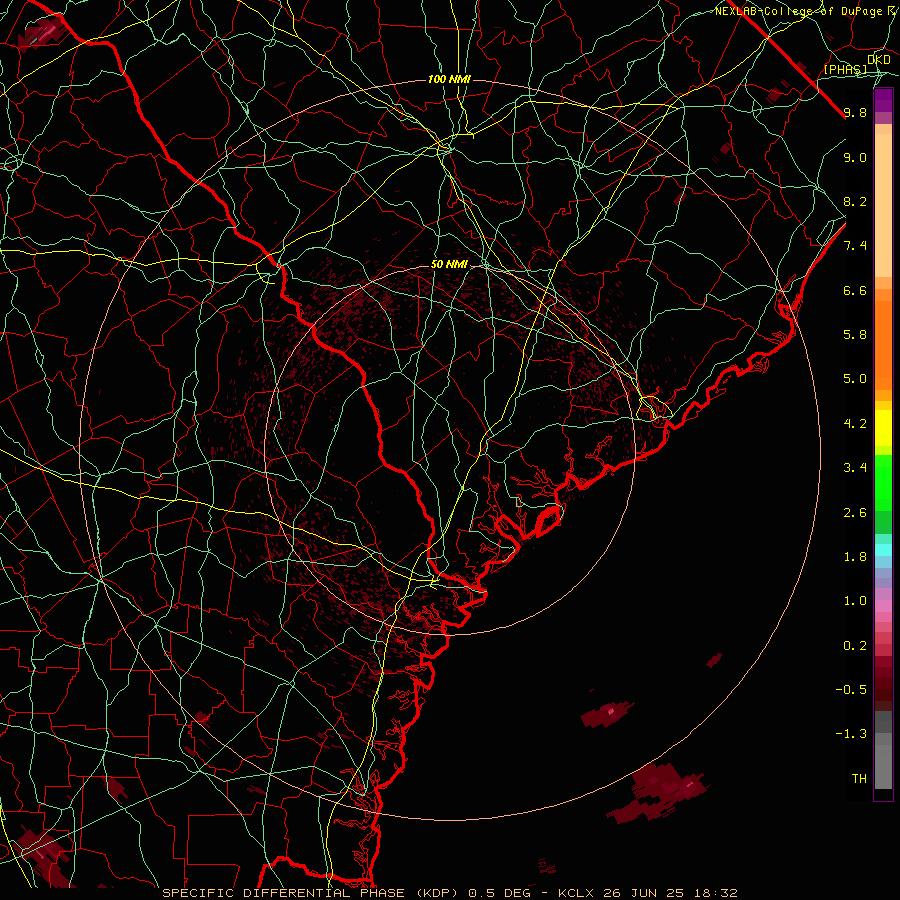Screen dimensions: 900x900
Task: Click the 7.4 scale value
Action: tap(855, 246)
